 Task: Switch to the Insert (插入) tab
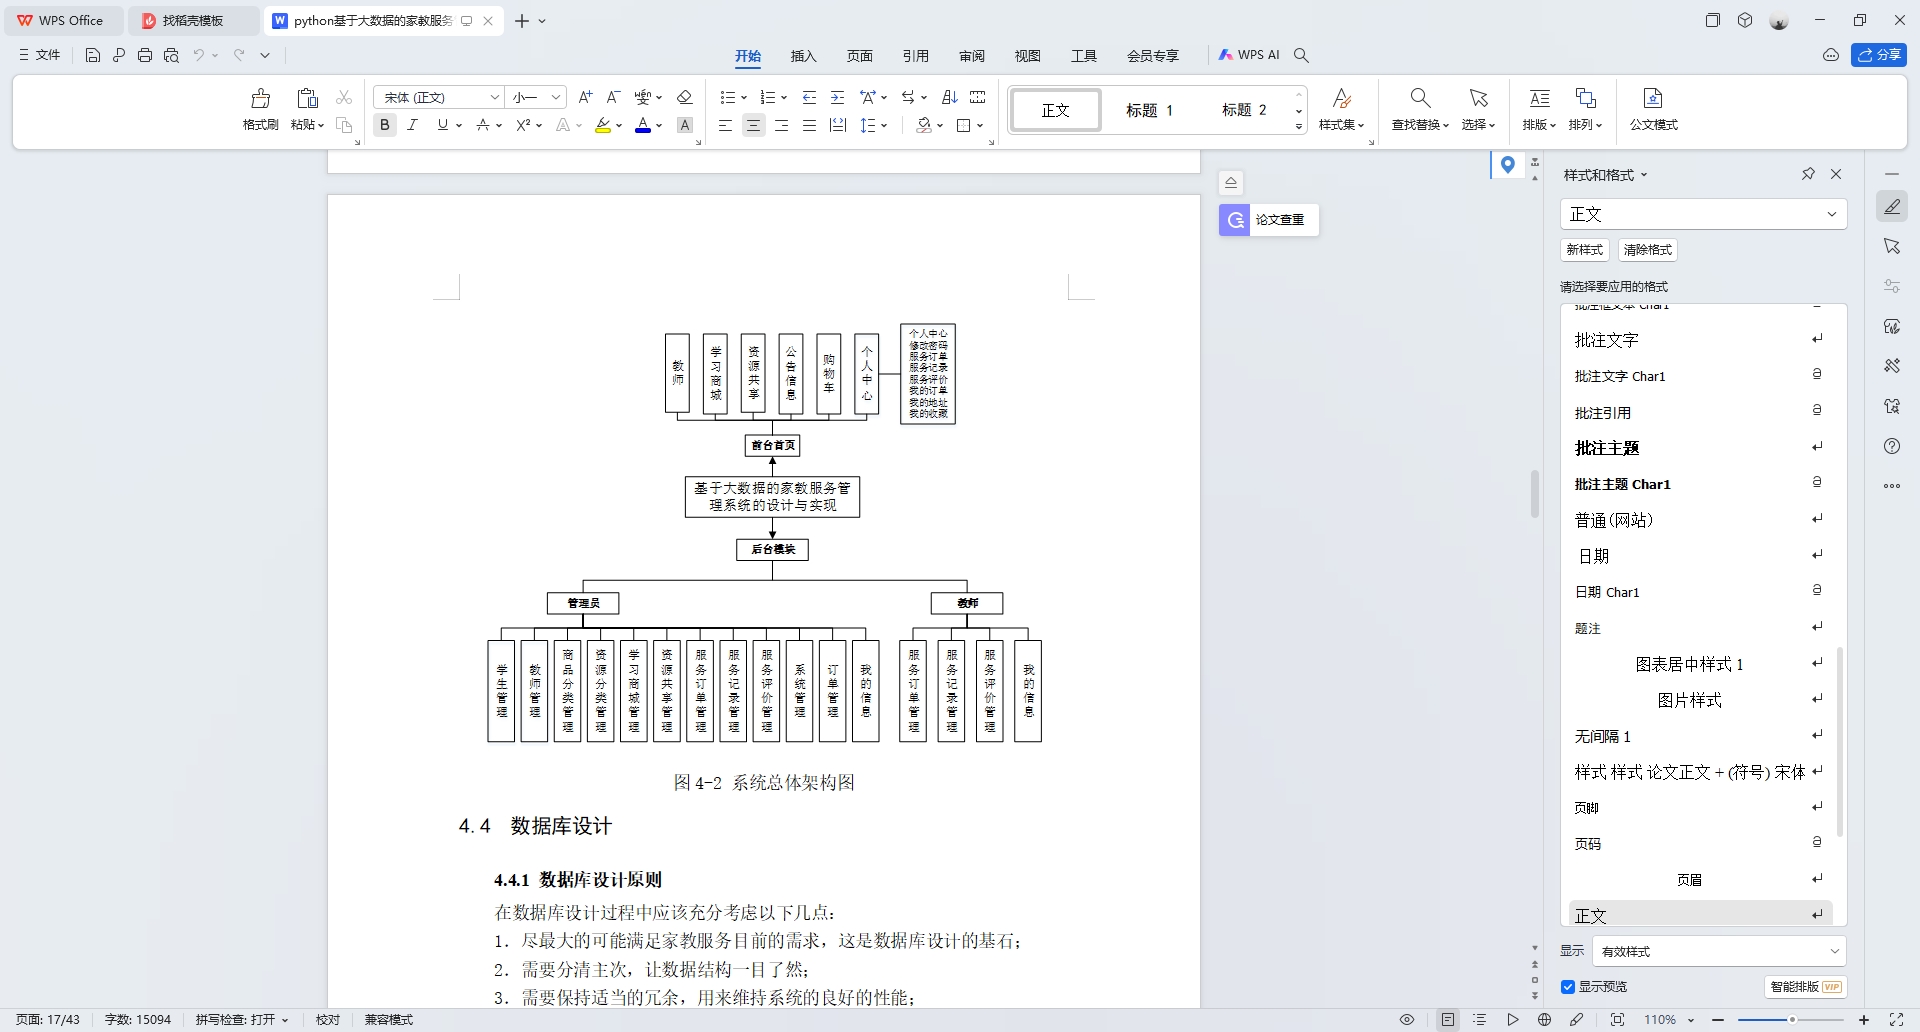point(803,56)
